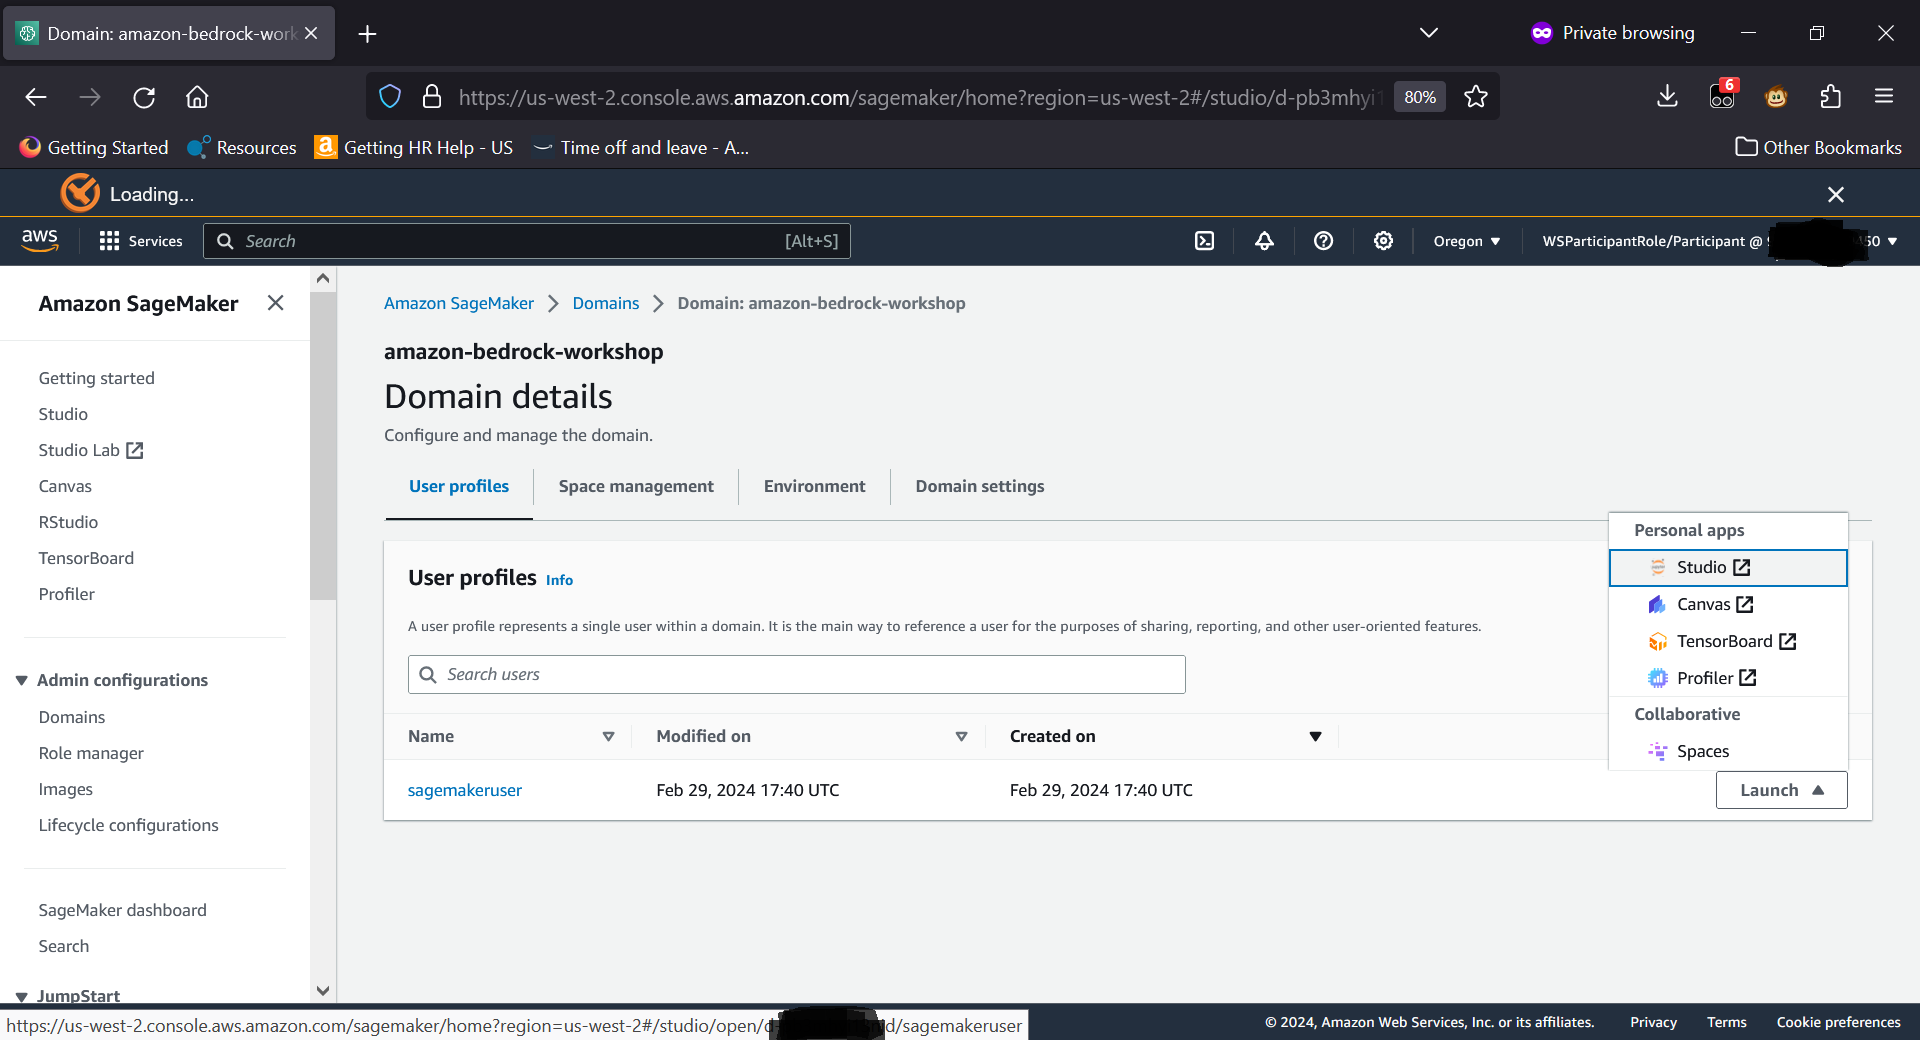Viewport: 1920px width, 1040px height.
Task: Open the WSParticipantRole account menu
Action: (x=1719, y=241)
